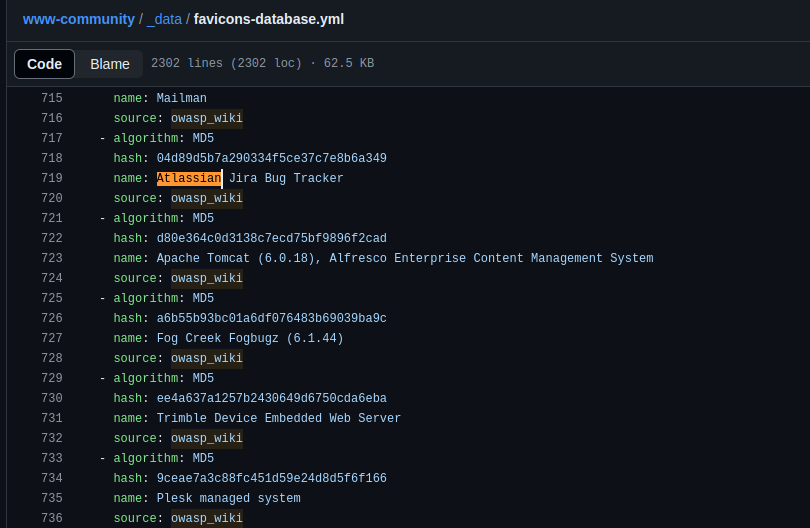Click hash d80e364c0d3138c7ecd75bf9896f2cad
Viewport: 810px width, 528px height.
click(272, 238)
